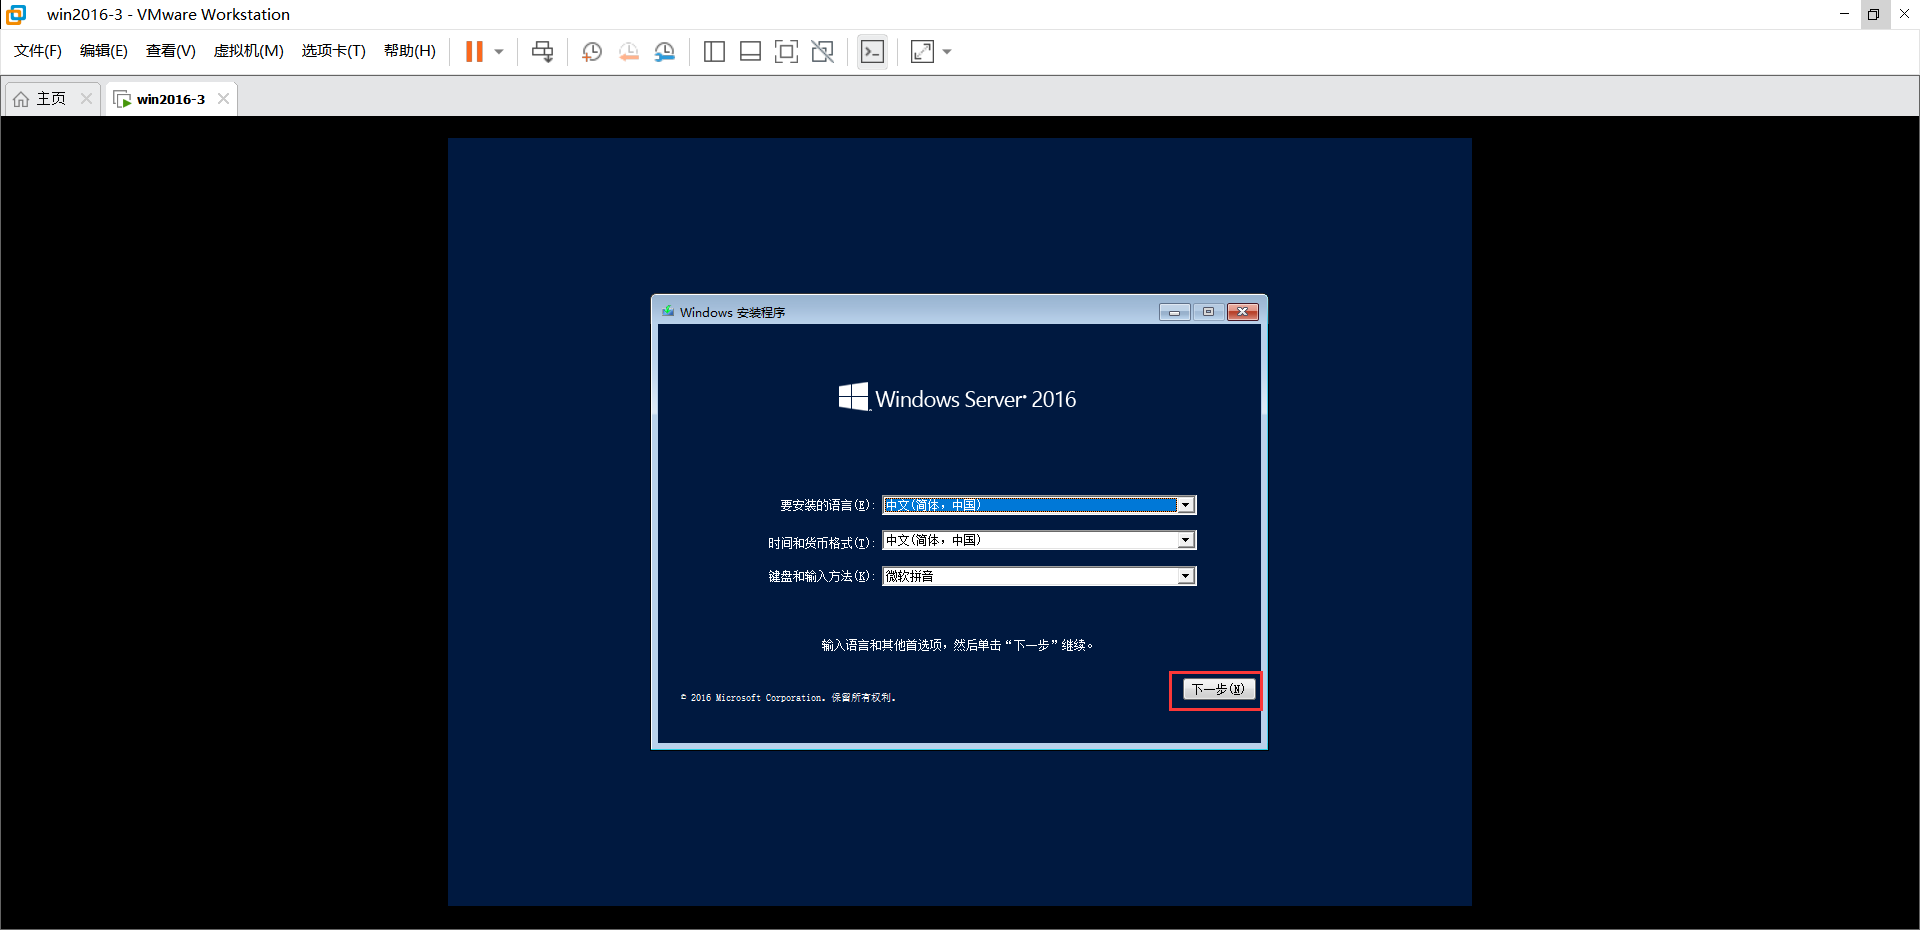Toggle Unity mode for the guest
This screenshot has height=930, width=1920.
coord(823,51)
